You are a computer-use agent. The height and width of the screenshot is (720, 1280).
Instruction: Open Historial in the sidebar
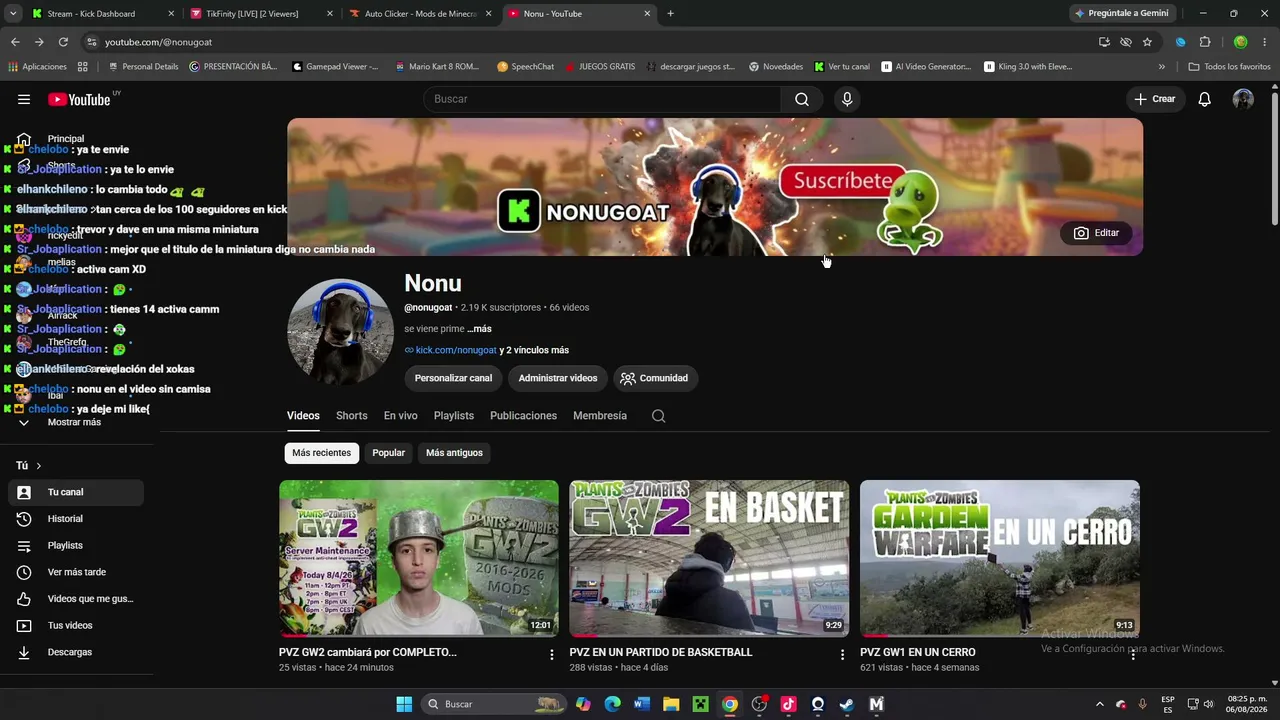coord(76,519)
